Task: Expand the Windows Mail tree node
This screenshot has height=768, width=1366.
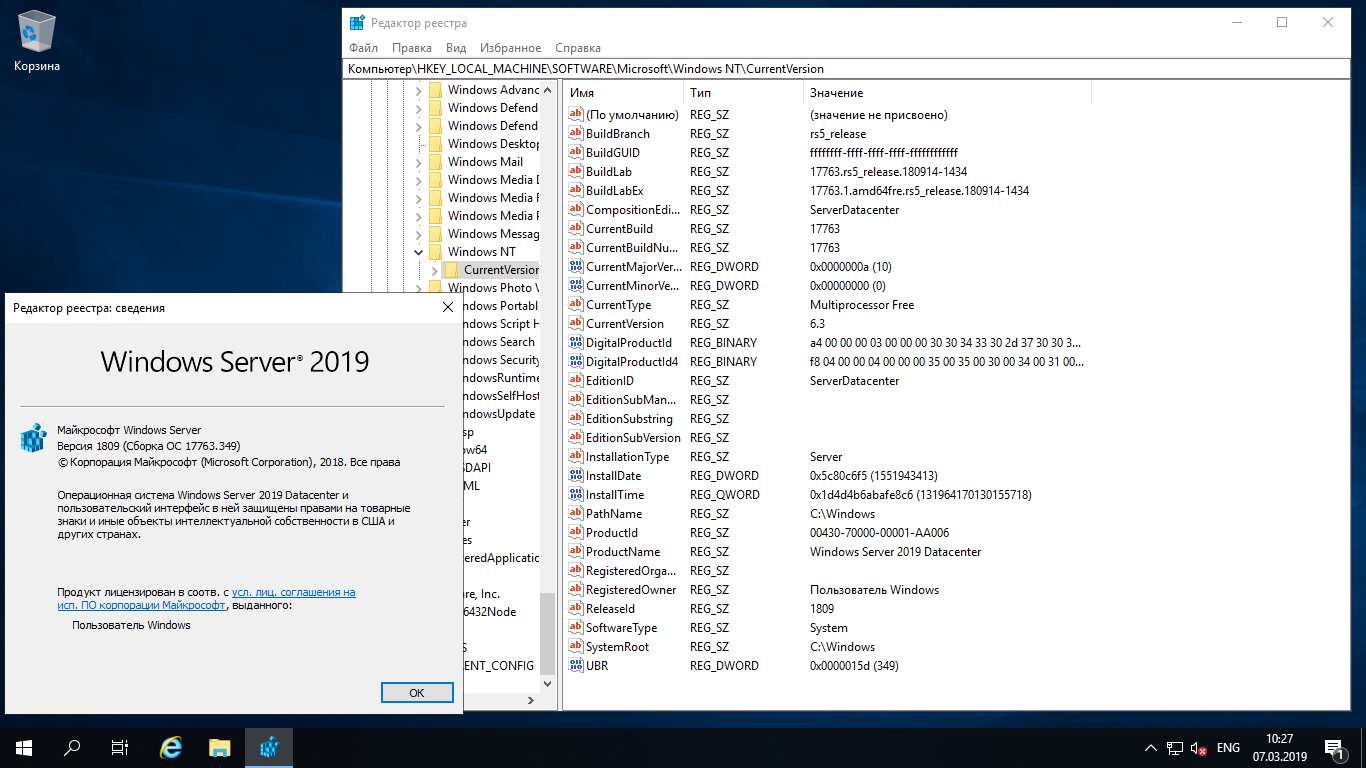Action: coord(418,162)
